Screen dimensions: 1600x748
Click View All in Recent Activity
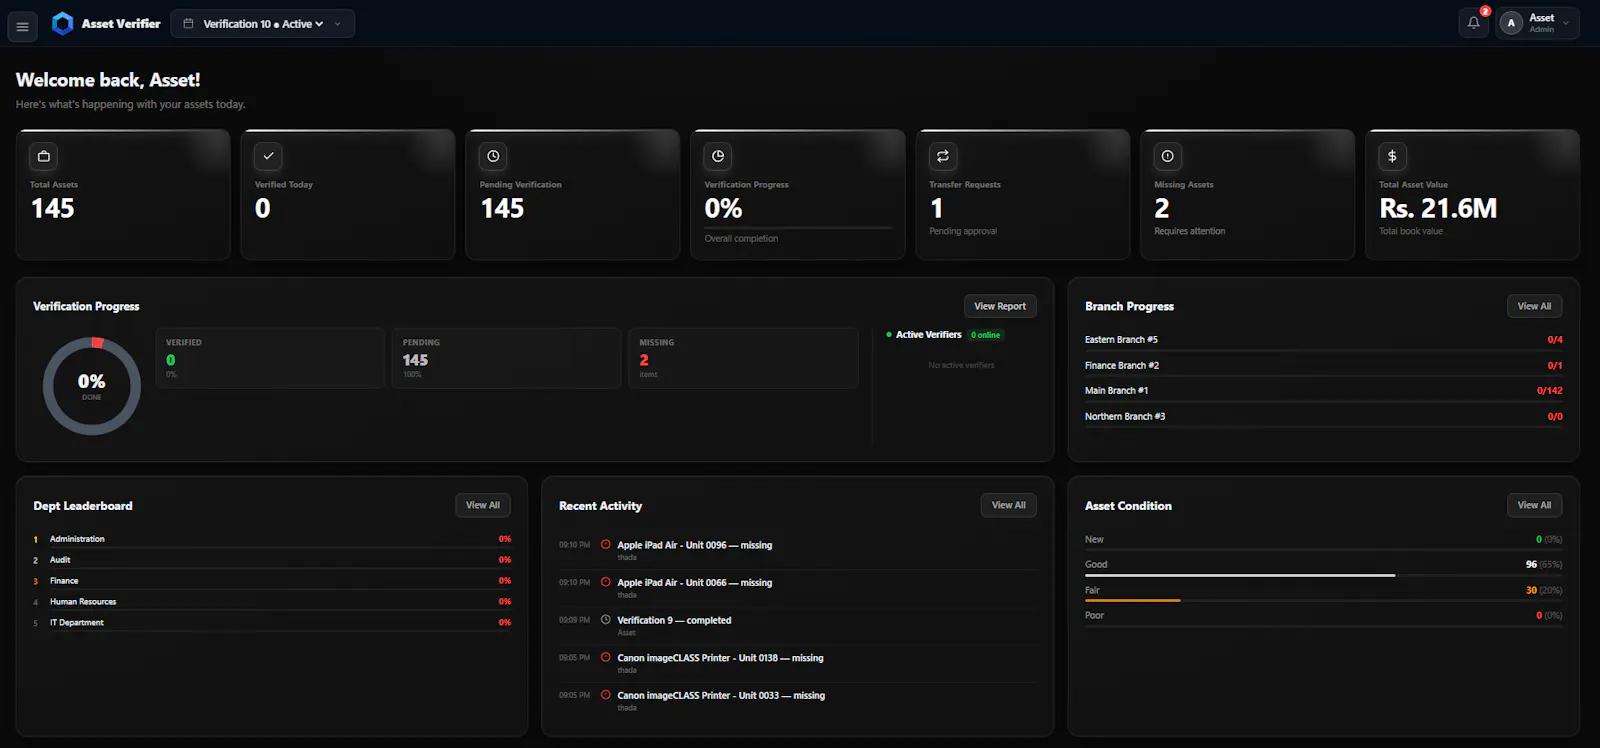click(1008, 505)
